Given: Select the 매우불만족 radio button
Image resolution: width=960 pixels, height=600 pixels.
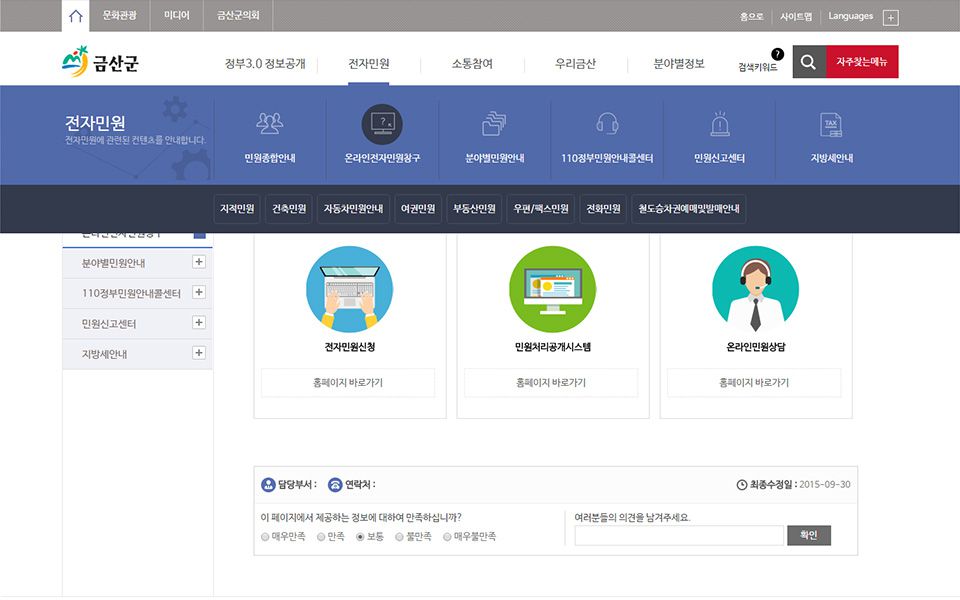Looking at the screenshot, I should tap(447, 537).
